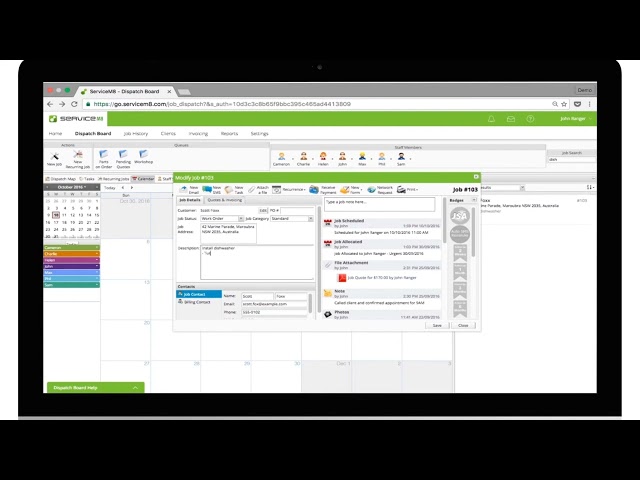Open John Ranger account menu
This screenshot has height=480, width=640.
[x=575, y=119]
